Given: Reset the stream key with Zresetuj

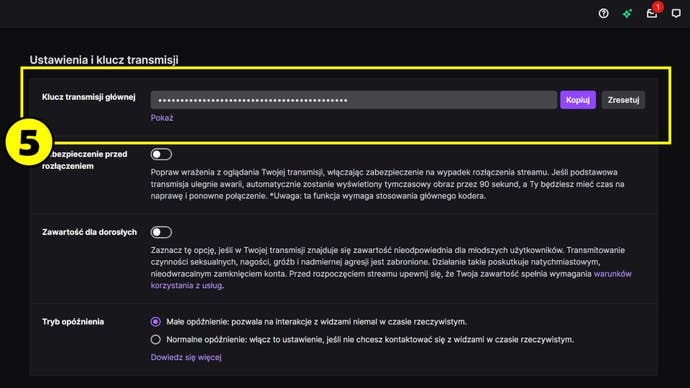Looking at the screenshot, I should 623,100.
